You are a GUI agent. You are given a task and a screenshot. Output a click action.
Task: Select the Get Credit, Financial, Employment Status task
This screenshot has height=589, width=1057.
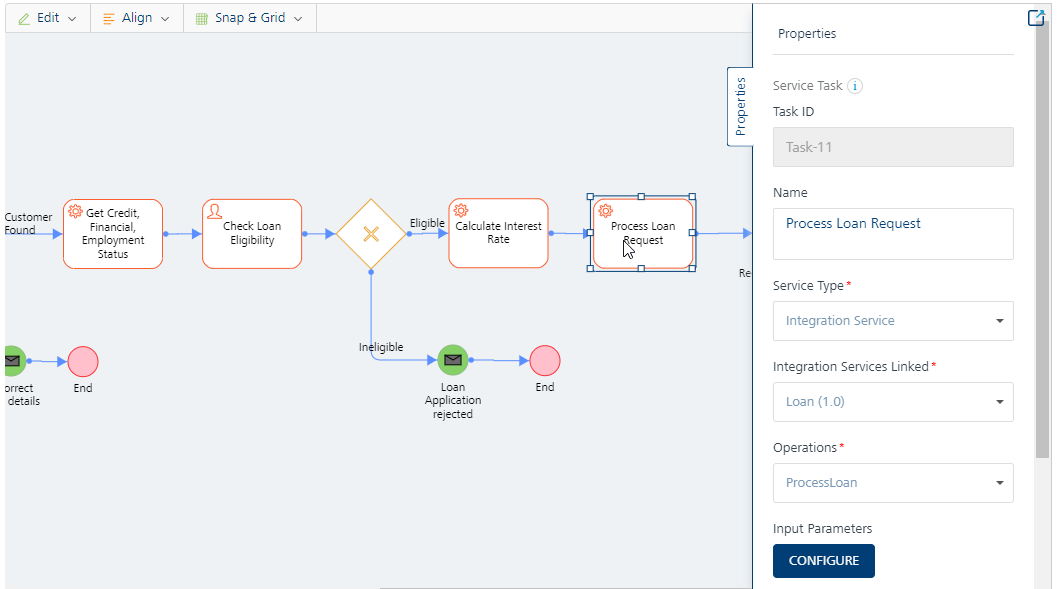tap(113, 234)
